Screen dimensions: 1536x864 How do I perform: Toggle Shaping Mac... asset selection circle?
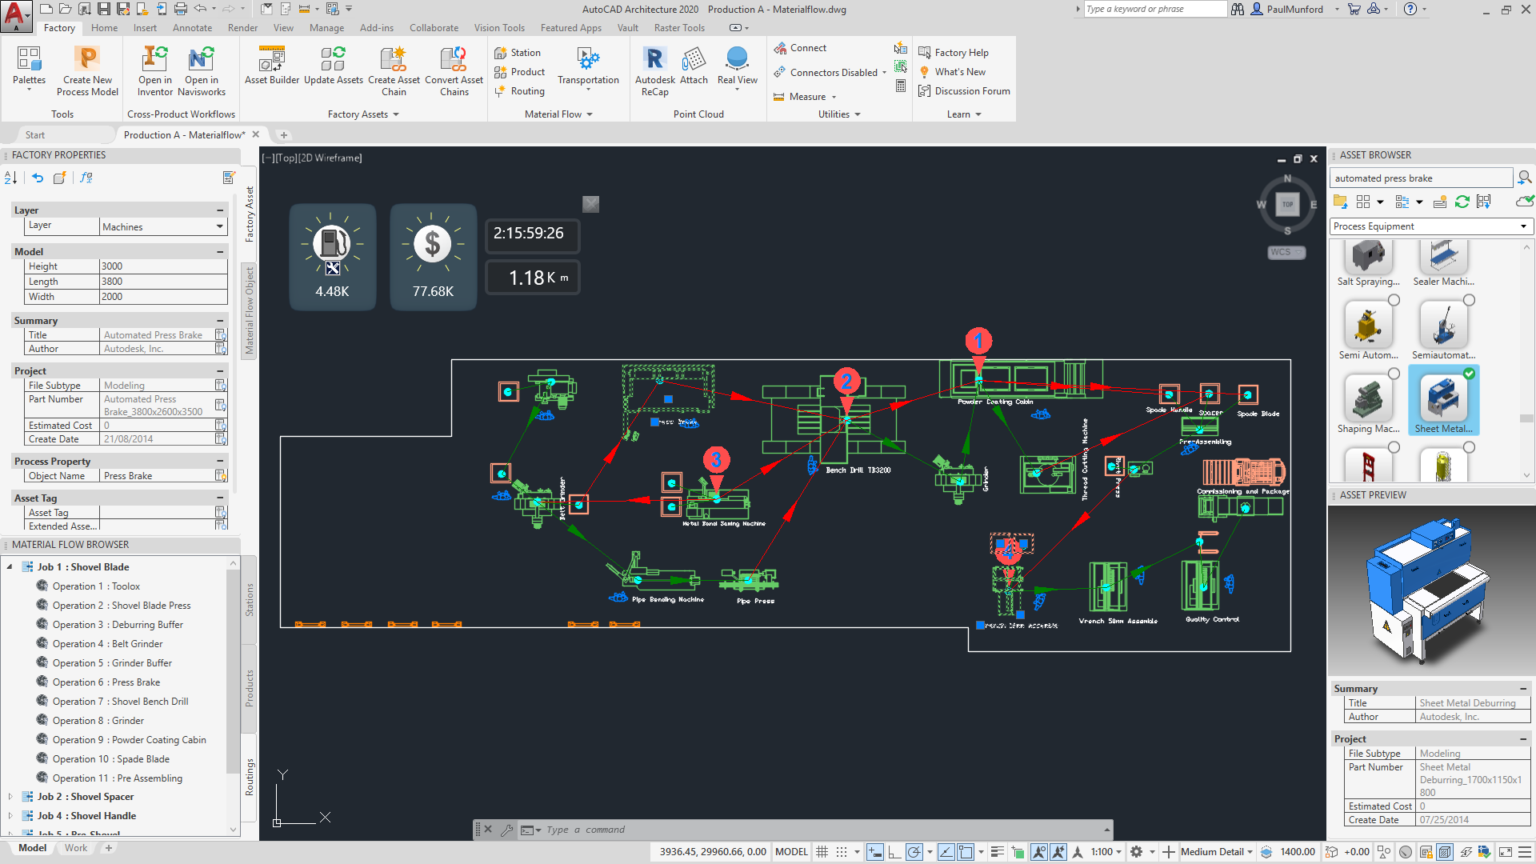(1394, 373)
